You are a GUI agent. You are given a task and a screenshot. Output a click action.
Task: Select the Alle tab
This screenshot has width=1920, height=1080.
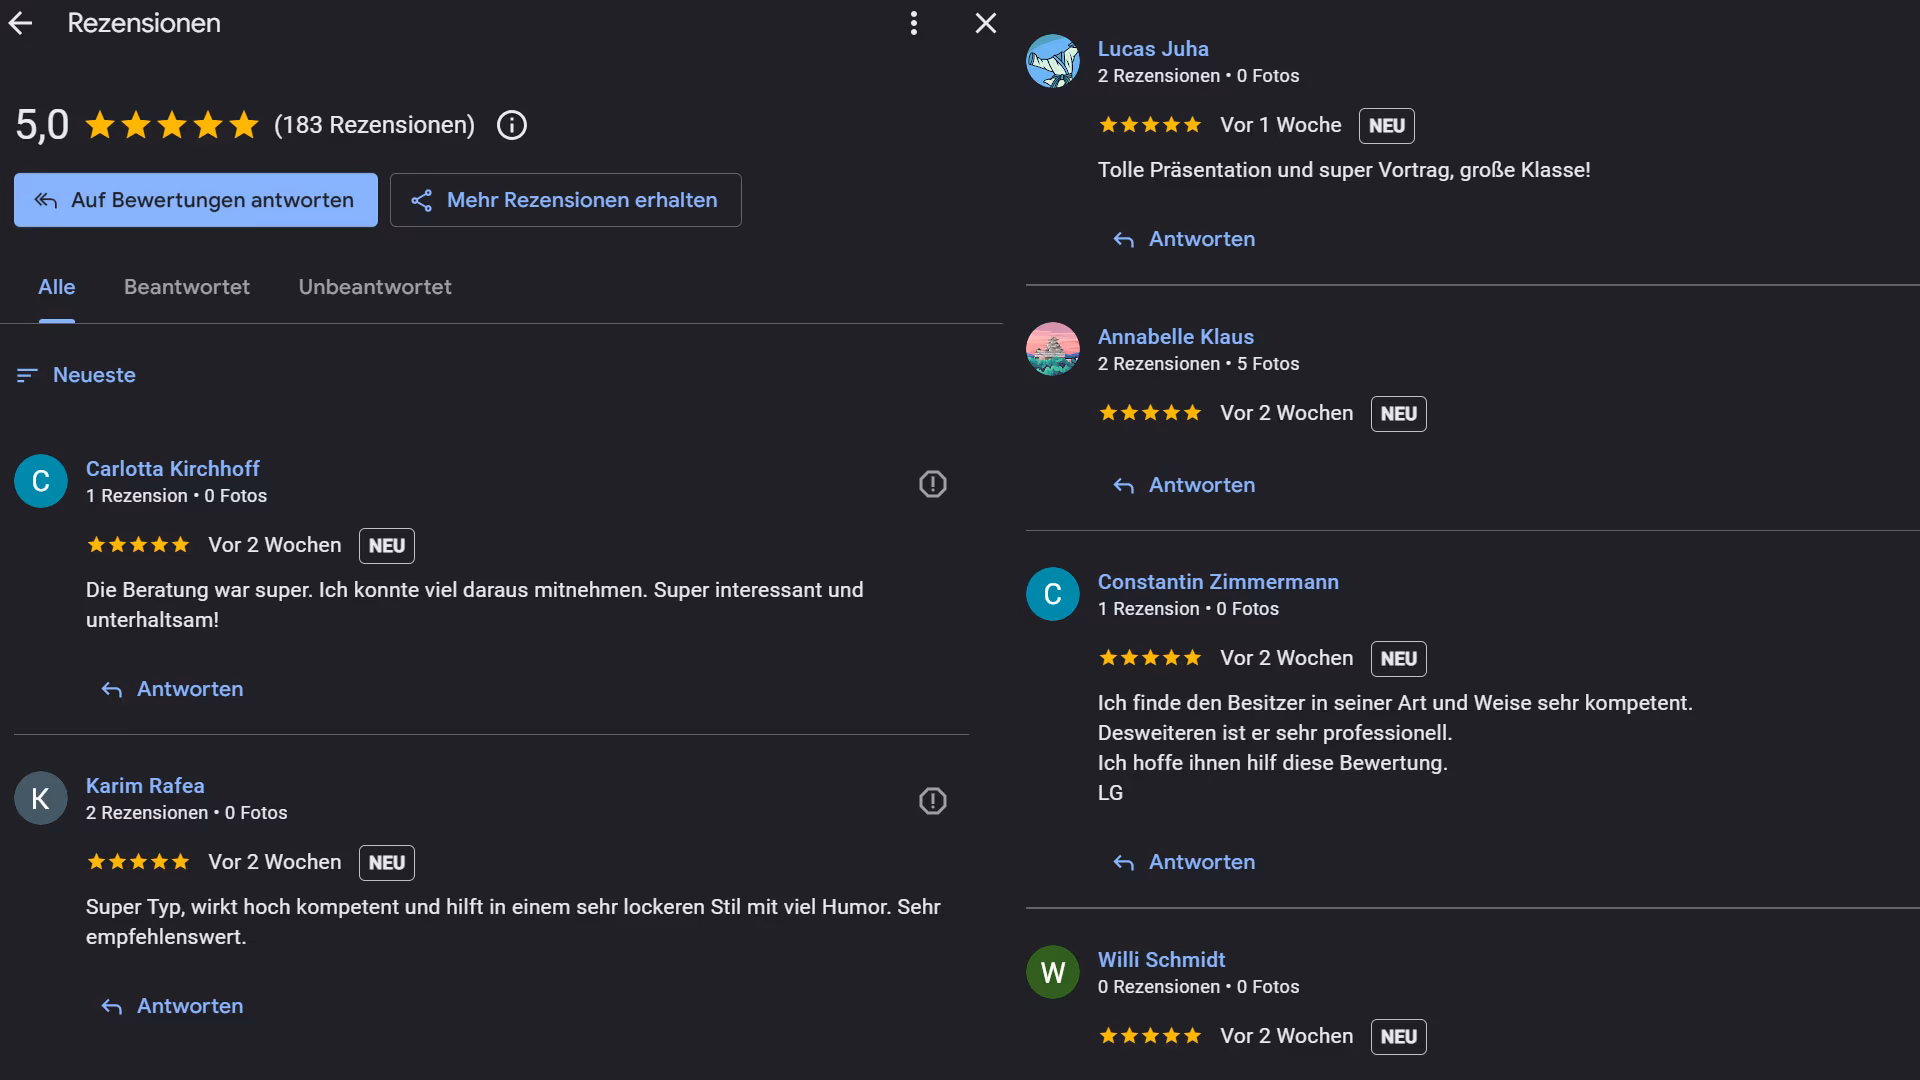57,287
